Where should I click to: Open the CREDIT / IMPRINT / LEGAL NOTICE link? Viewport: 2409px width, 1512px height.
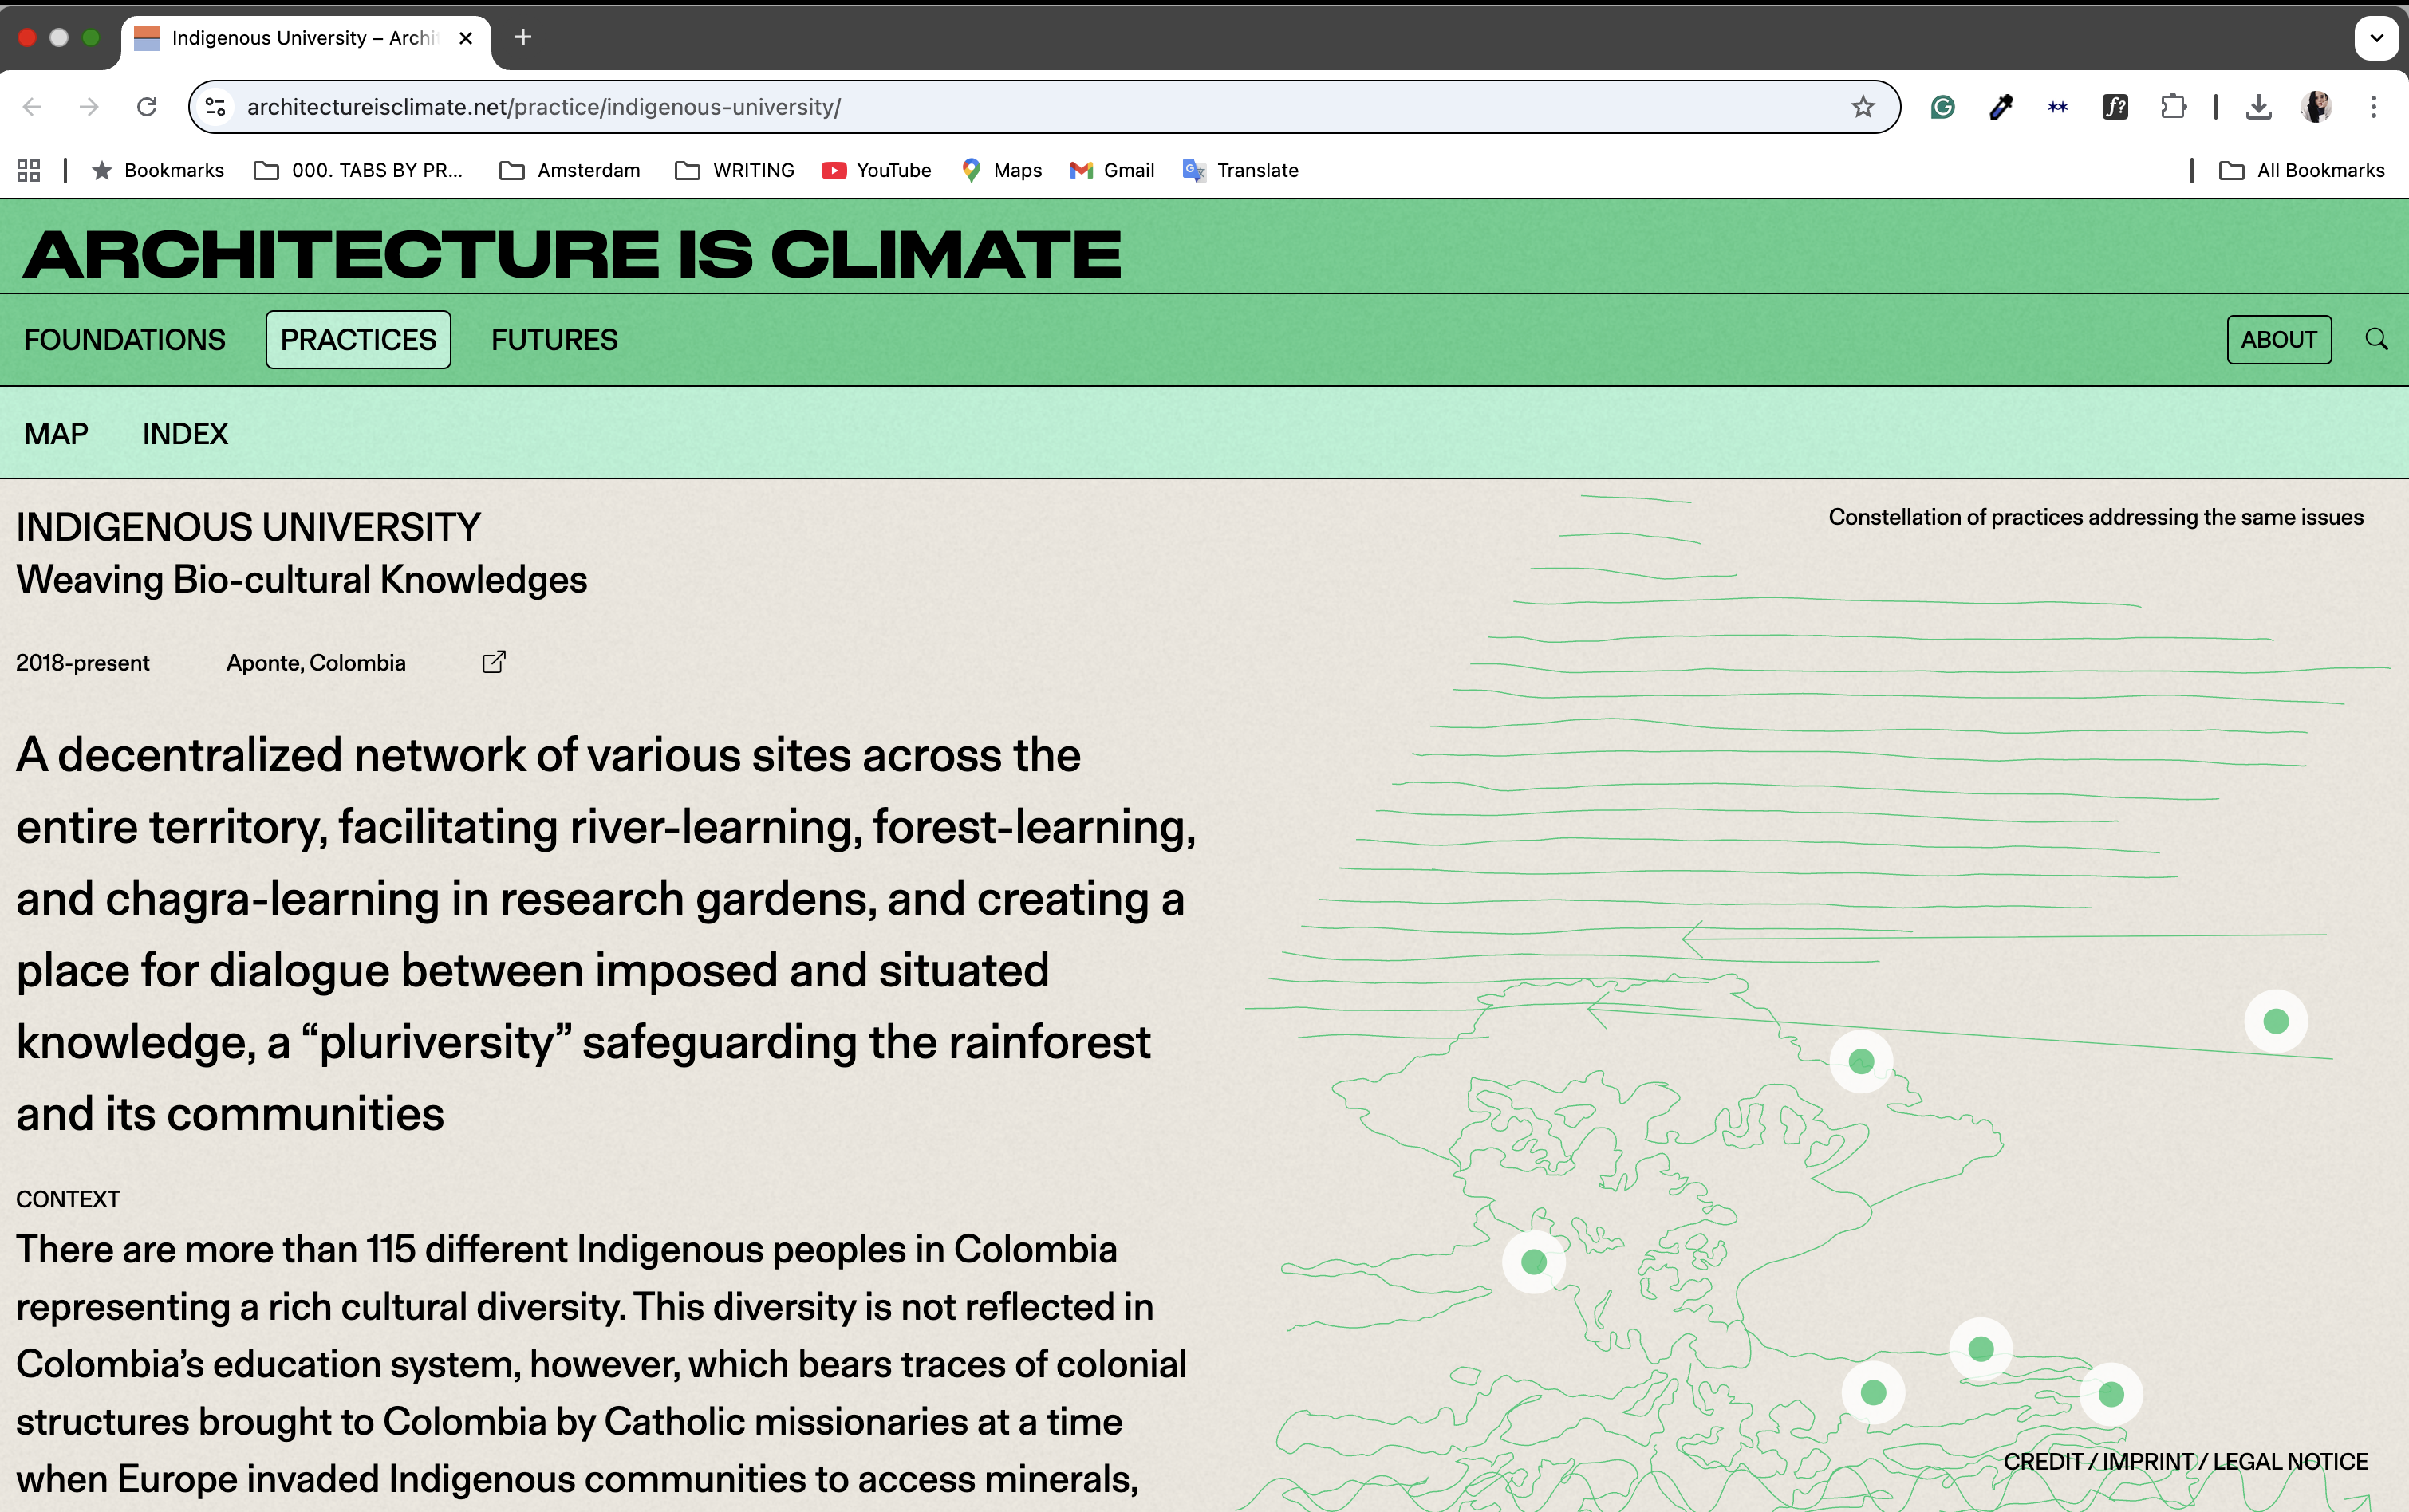2185,1461
